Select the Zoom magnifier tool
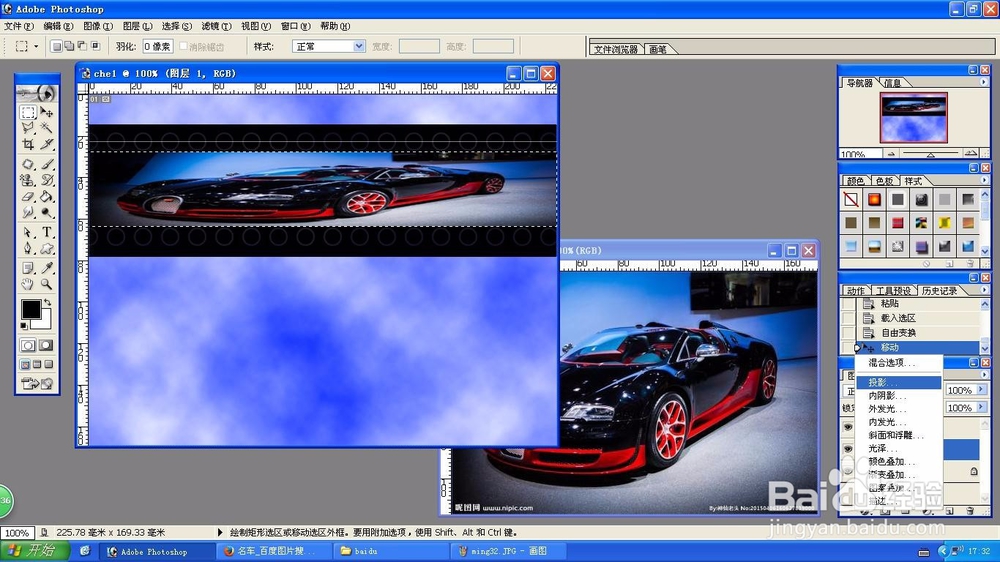 coord(47,284)
